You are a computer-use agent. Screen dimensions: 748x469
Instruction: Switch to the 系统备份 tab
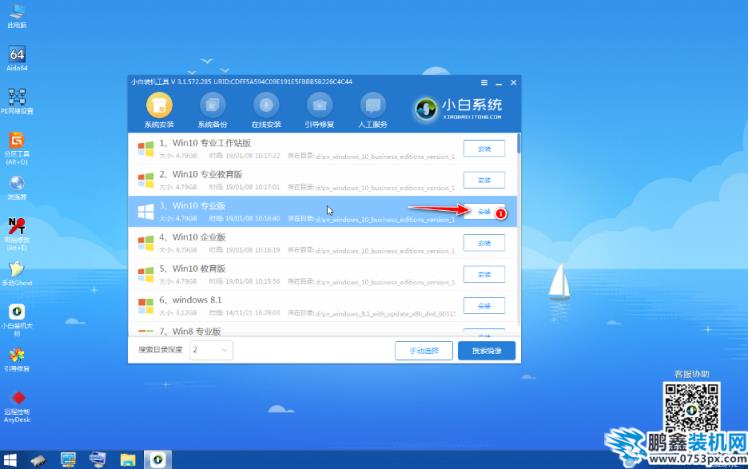click(212, 111)
